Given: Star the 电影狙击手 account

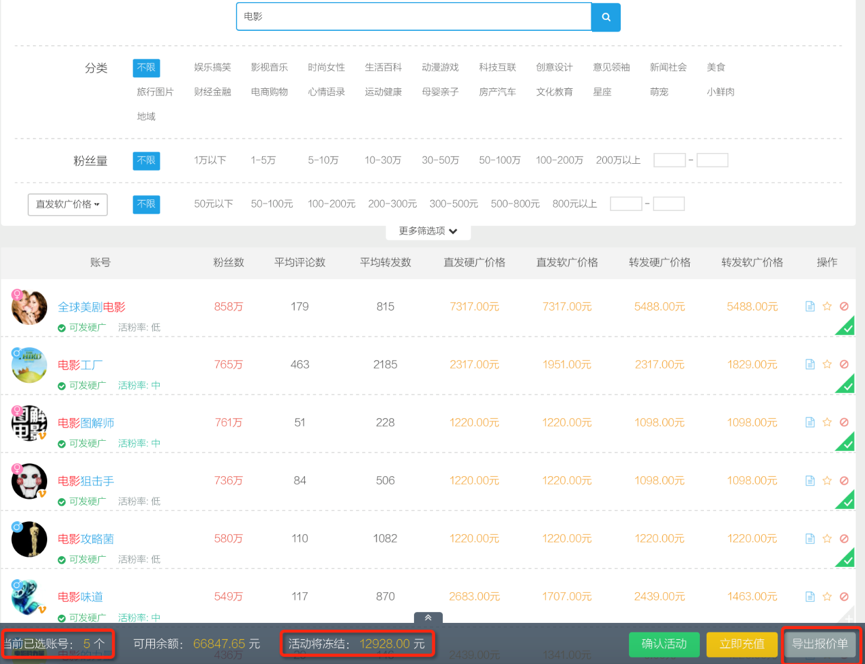Looking at the screenshot, I should pyautogui.click(x=827, y=481).
